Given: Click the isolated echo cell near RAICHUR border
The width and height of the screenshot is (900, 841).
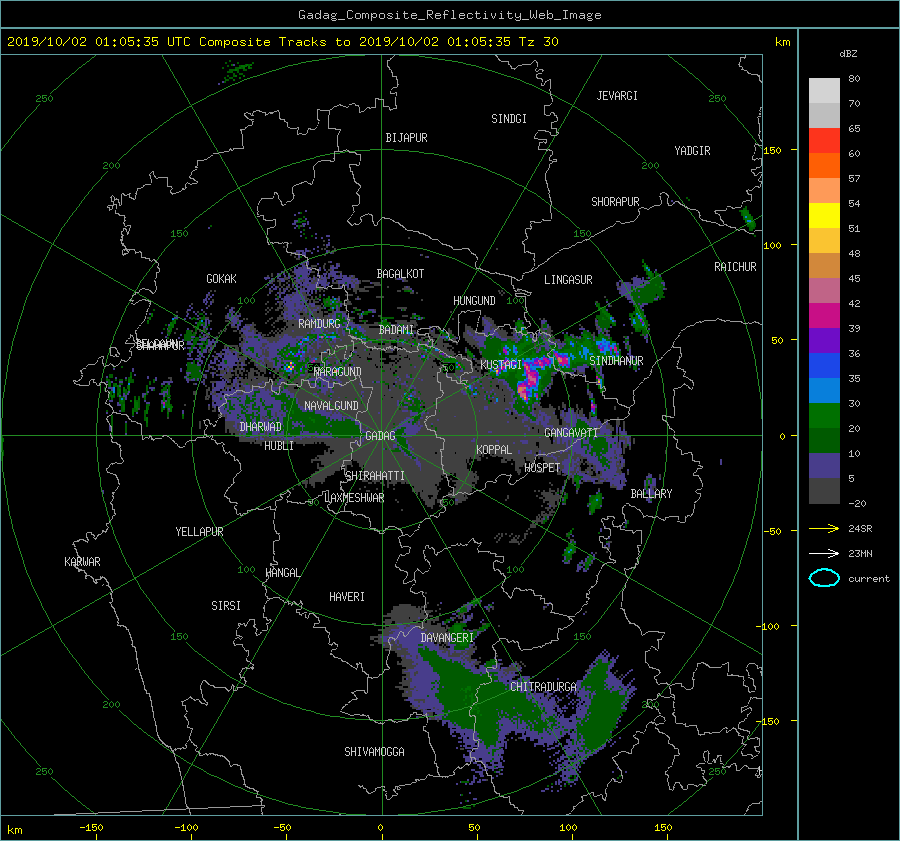Looking at the screenshot, I should coord(748,219).
